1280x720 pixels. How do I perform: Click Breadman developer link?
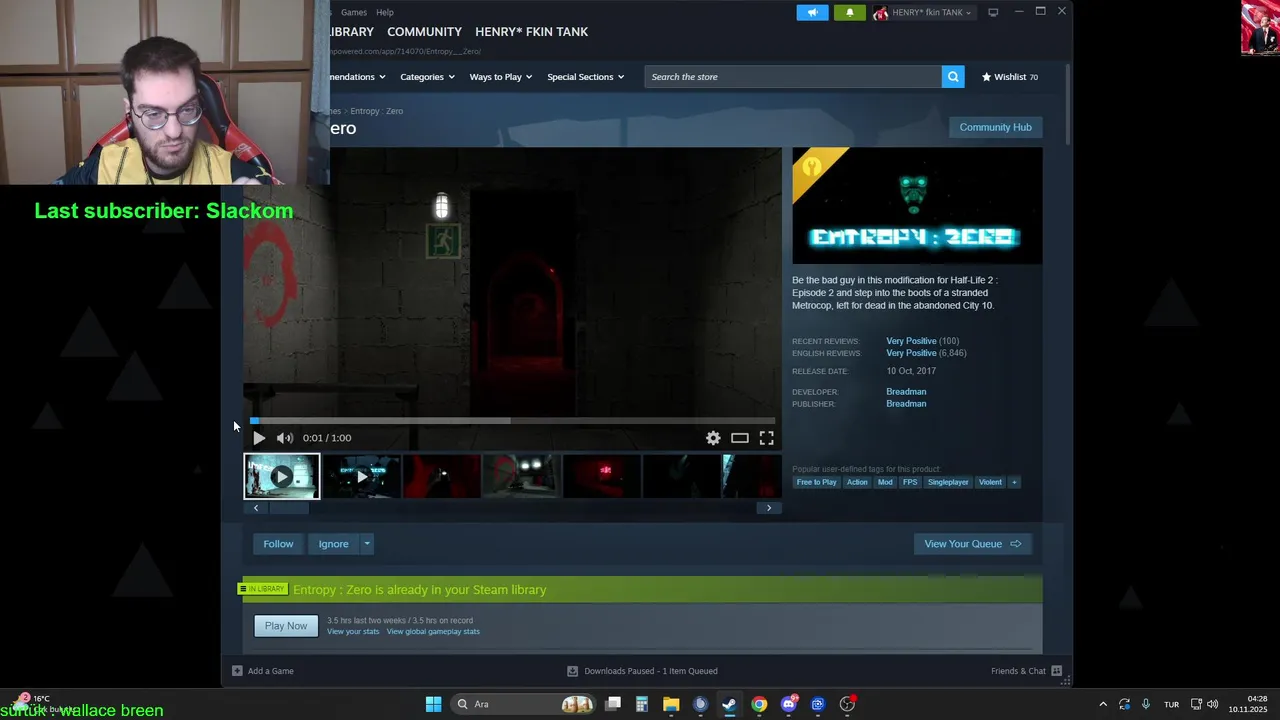coord(906,392)
